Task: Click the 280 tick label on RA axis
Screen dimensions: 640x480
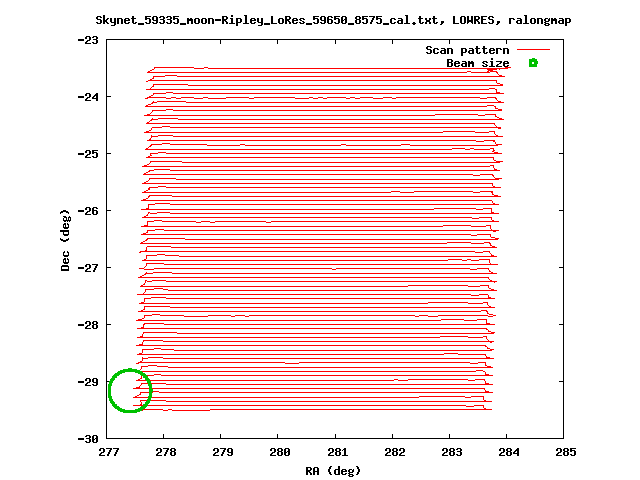Action: [280, 452]
